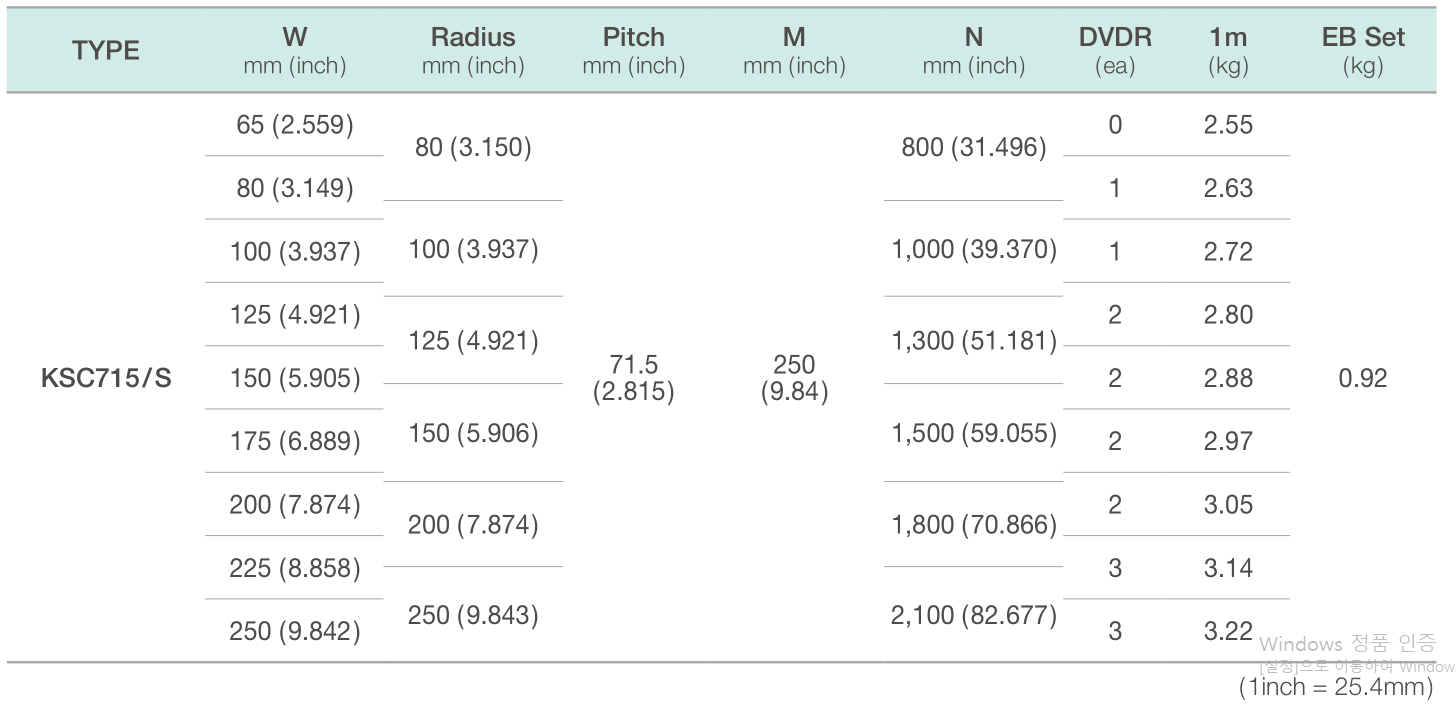Viewport: 1456px width, 710px height.
Task: Select the 80 (3.150) radius cell
Action: (x=473, y=148)
